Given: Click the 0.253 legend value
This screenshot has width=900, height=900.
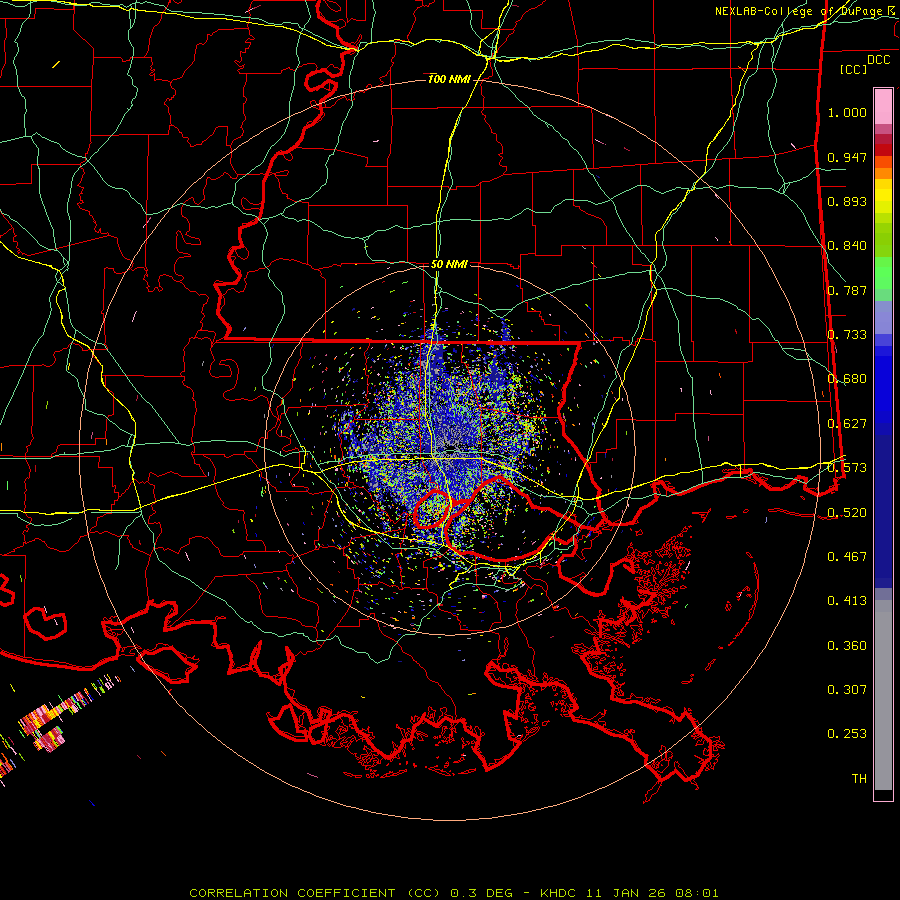Looking at the screenshot, I should [847, 734].
